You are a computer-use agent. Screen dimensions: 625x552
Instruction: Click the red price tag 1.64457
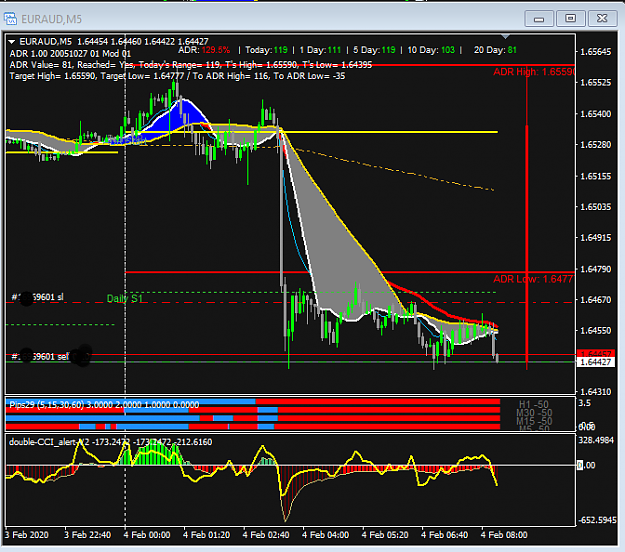[596, 354]
